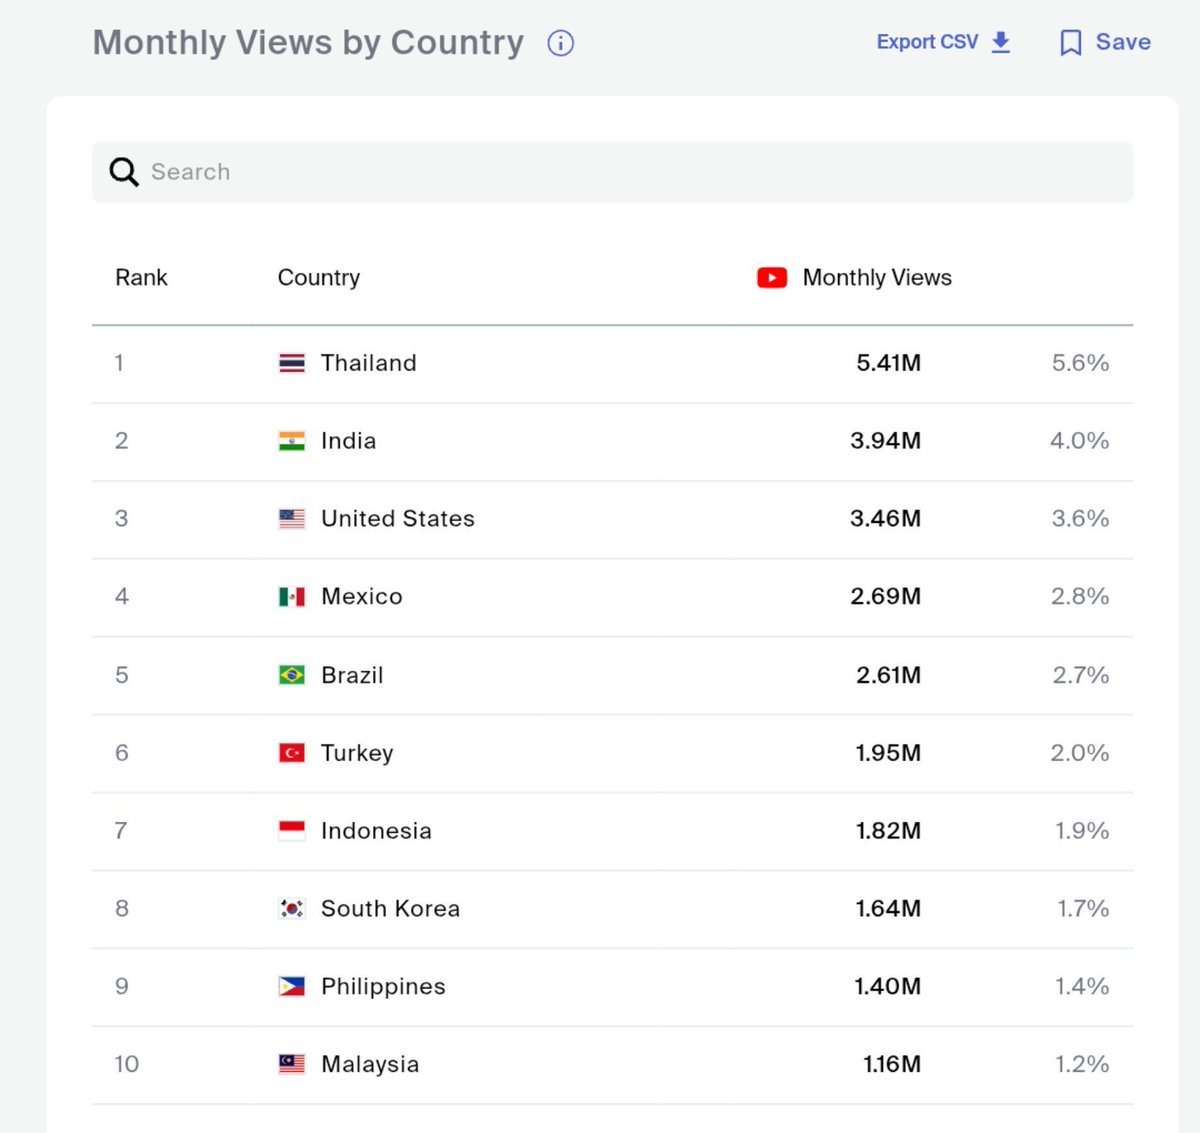
Task: Click the 2.0% share for Turkey
Action: (x=1079, y=753)
